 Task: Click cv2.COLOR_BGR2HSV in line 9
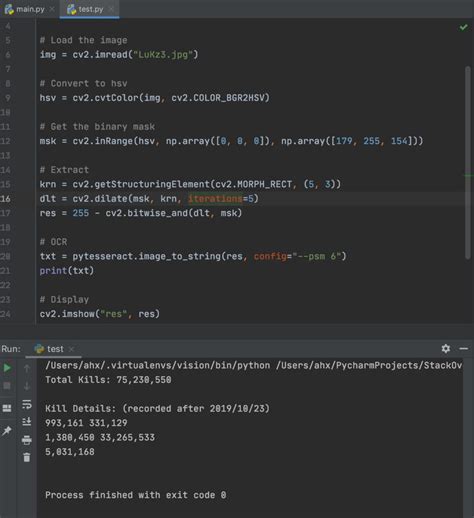[217, 98]
